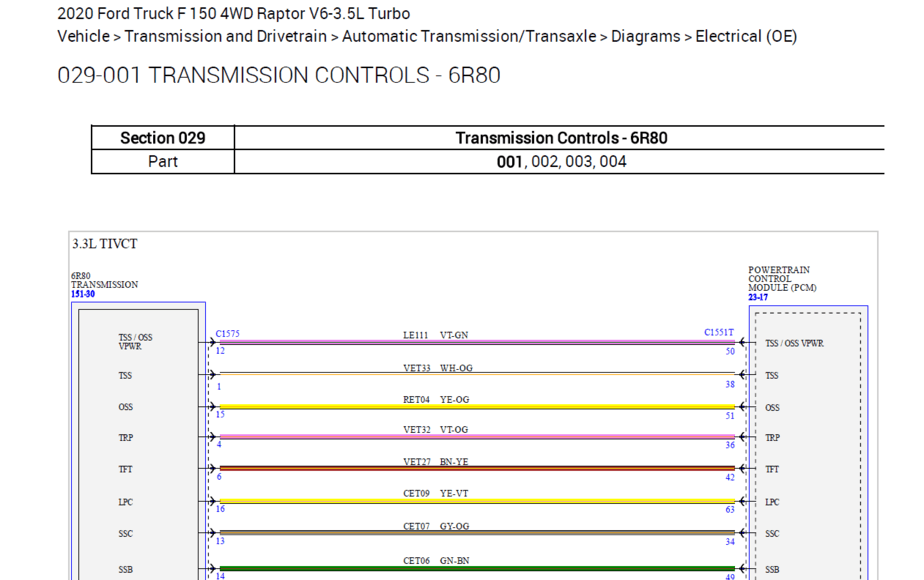
Task: Click connector label C1551T
Action: (718, 333)
